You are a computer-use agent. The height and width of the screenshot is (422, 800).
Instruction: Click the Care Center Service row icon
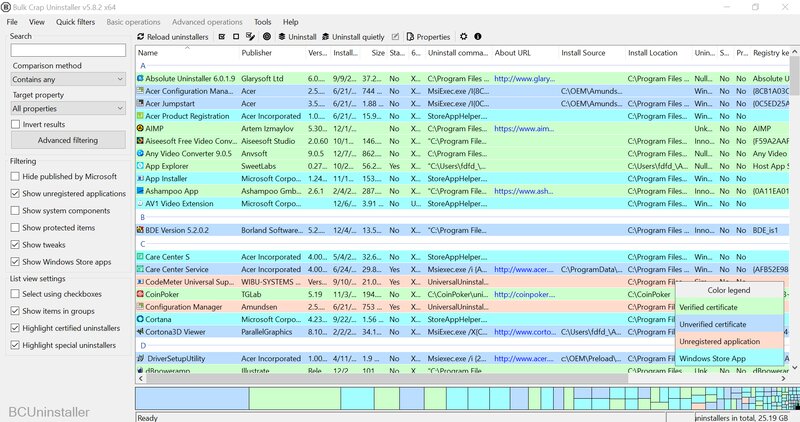(x=140, y=269)
